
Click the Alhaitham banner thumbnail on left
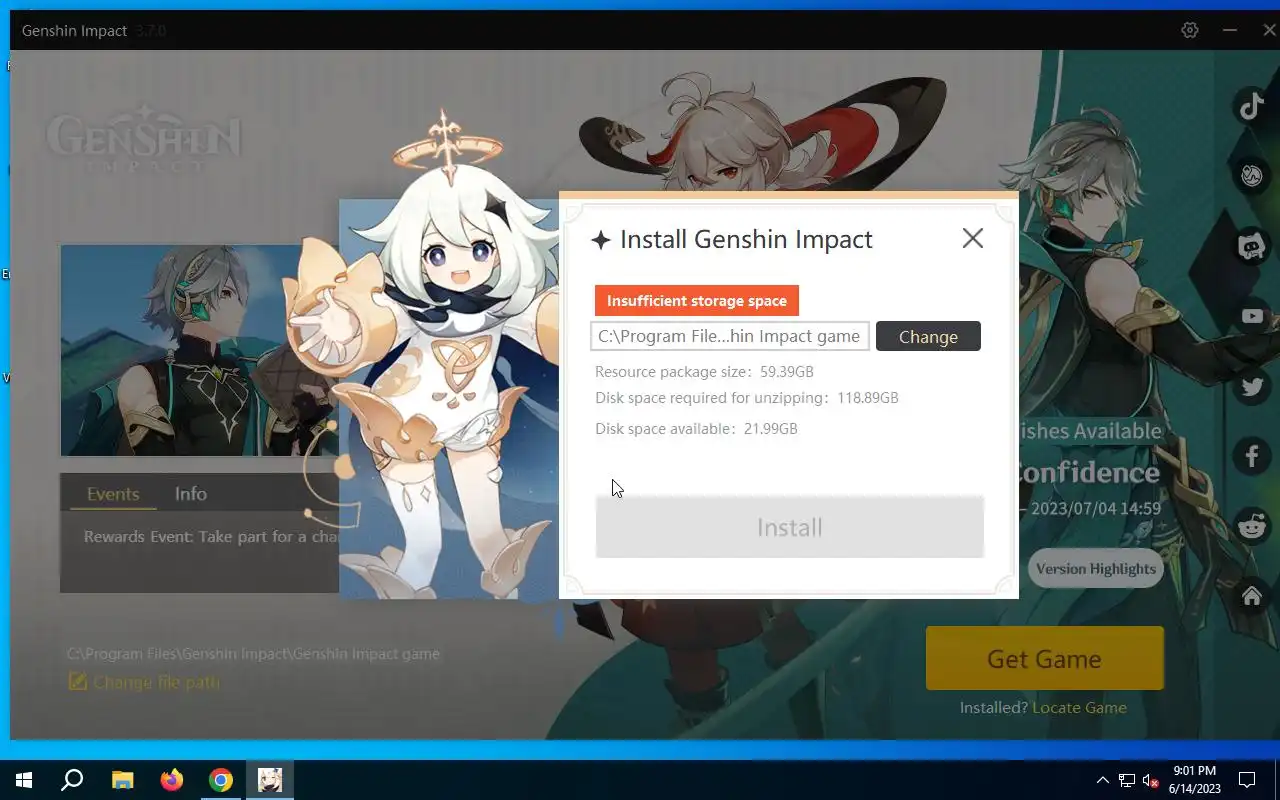tap(199, 350)
